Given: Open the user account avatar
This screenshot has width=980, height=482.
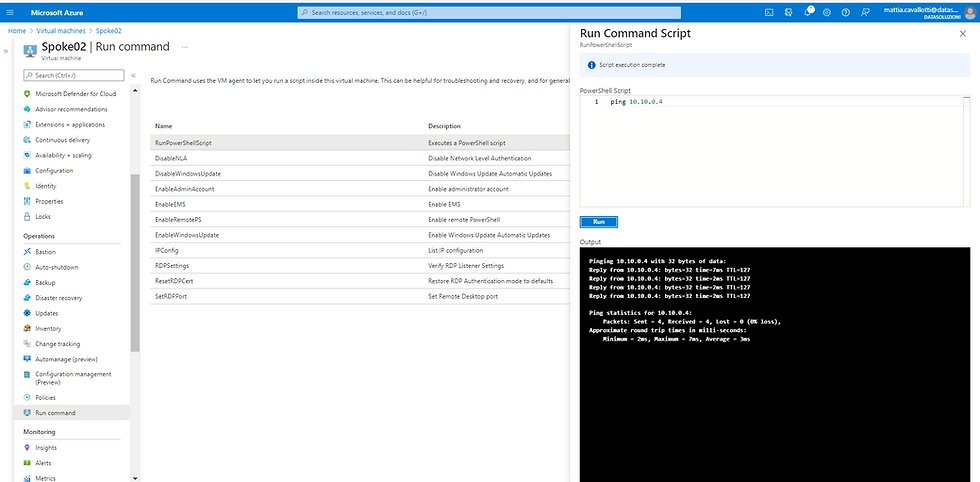Looking at the screenshot, I should pos(970,13).
